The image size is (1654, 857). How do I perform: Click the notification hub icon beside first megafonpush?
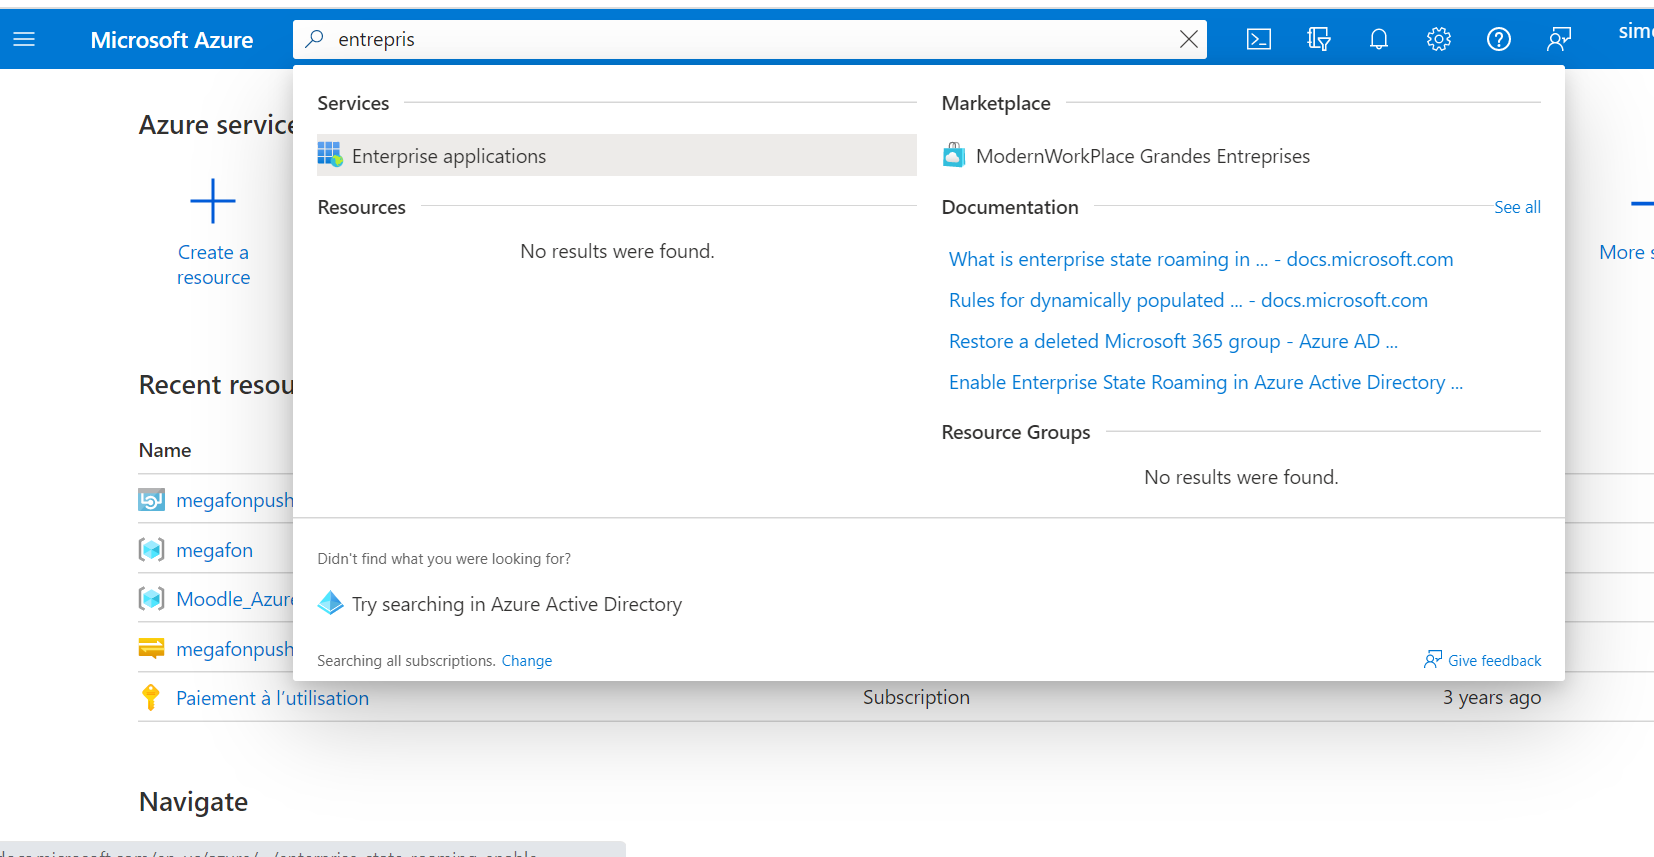[151, 500]
